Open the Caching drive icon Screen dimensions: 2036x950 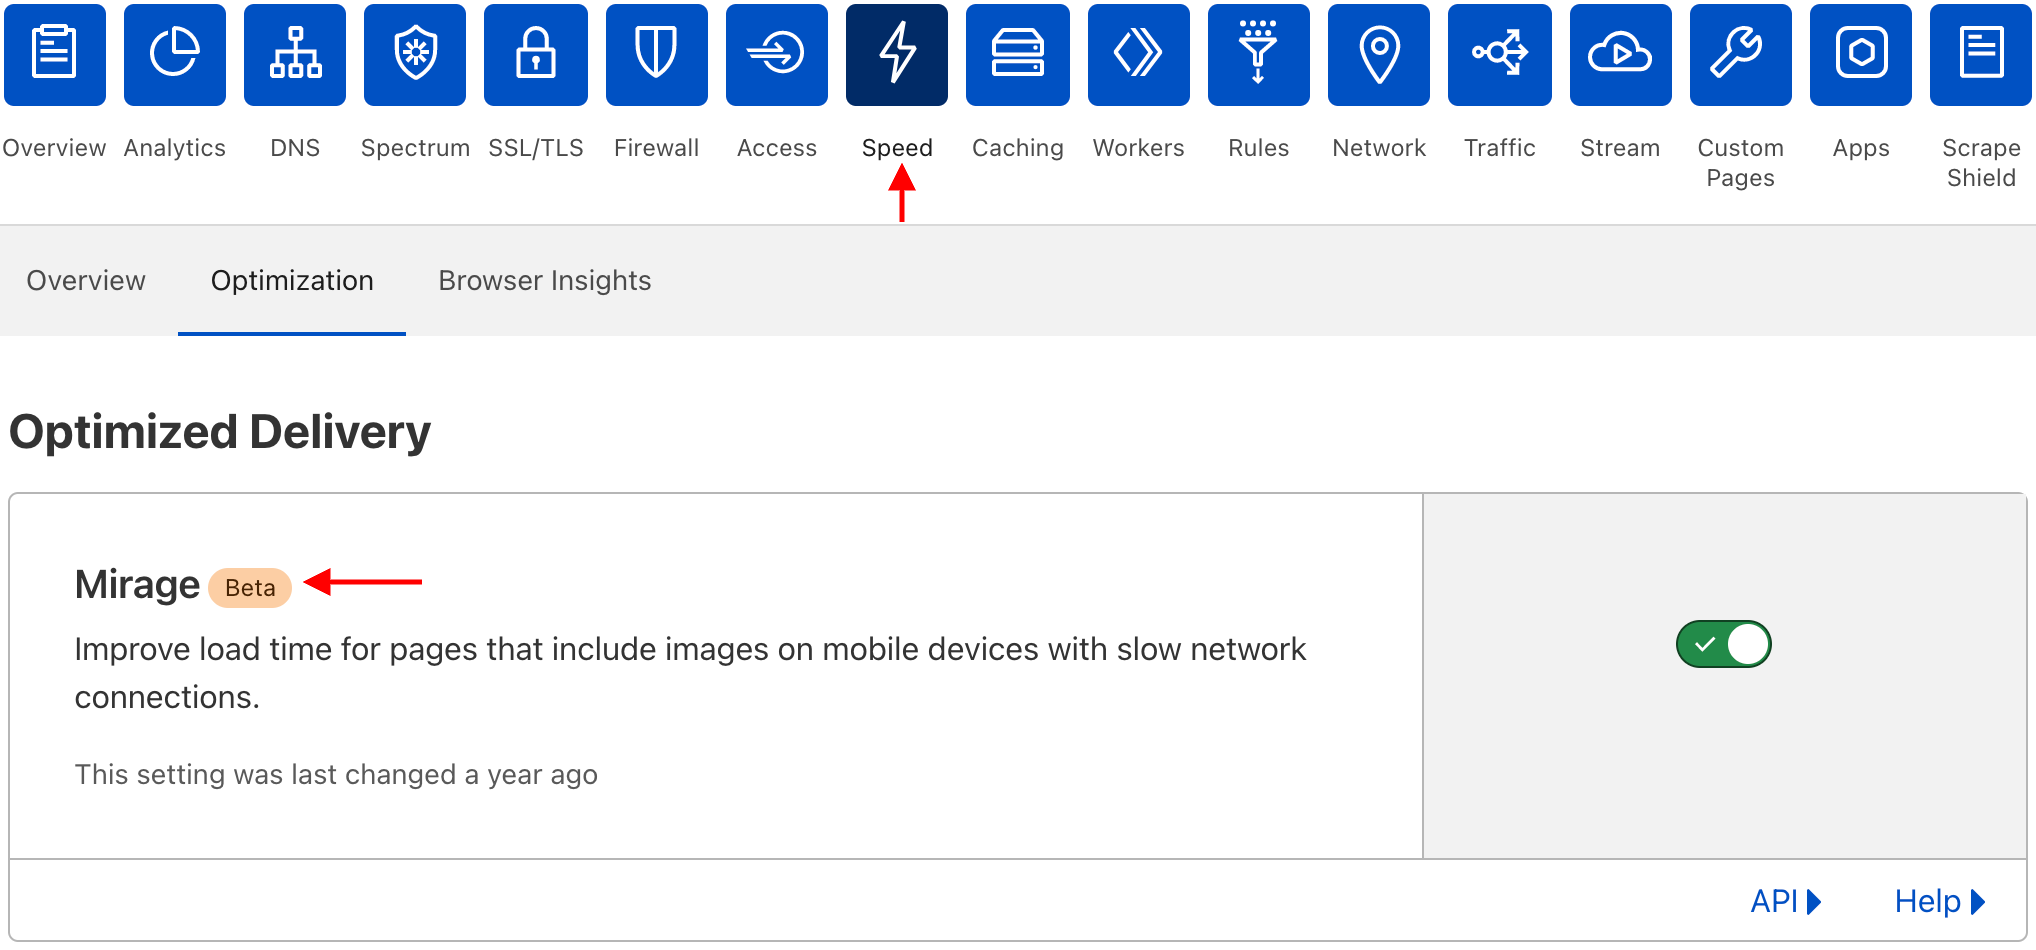point(1017,55)
